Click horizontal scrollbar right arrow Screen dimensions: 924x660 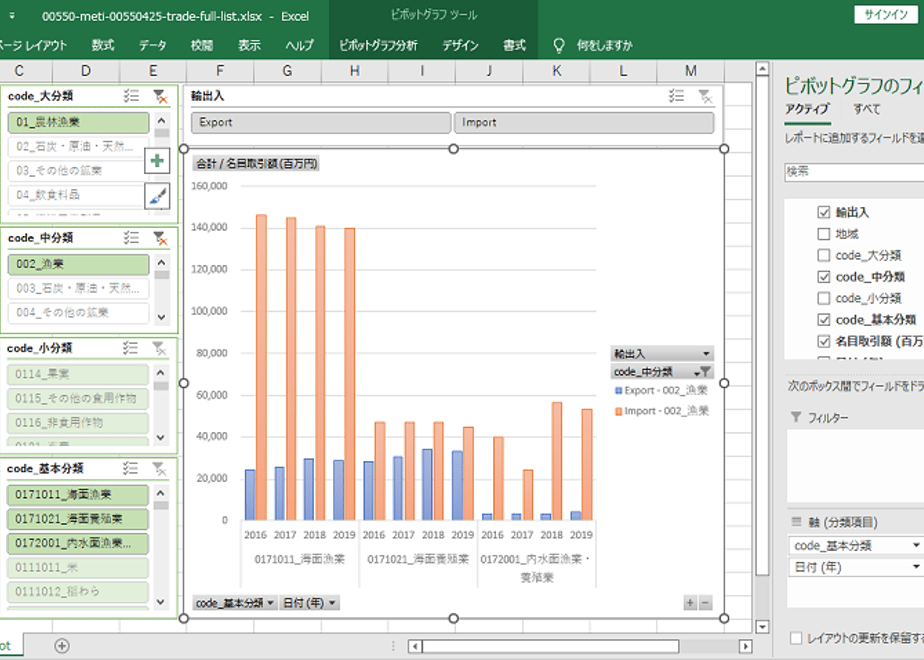click(745, 646)
